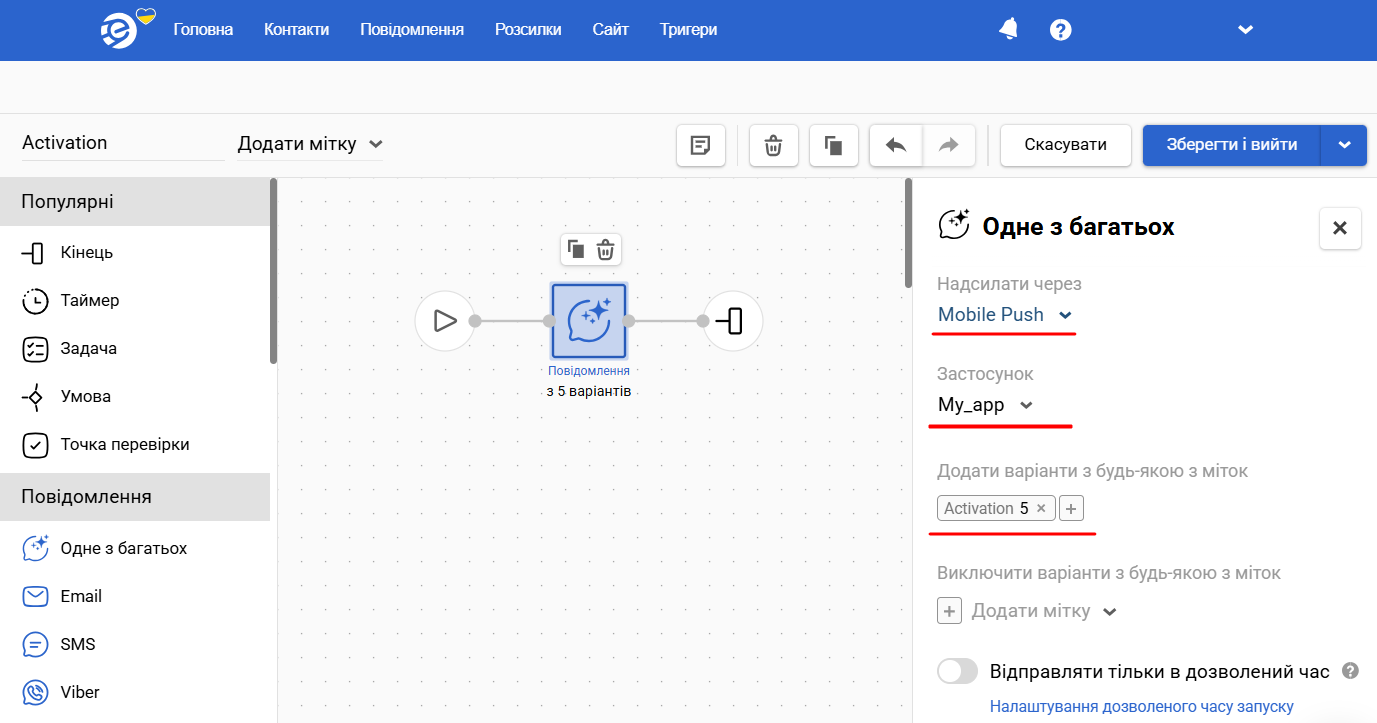
Task: Click the redo arrow button
Action: (949, 145)
